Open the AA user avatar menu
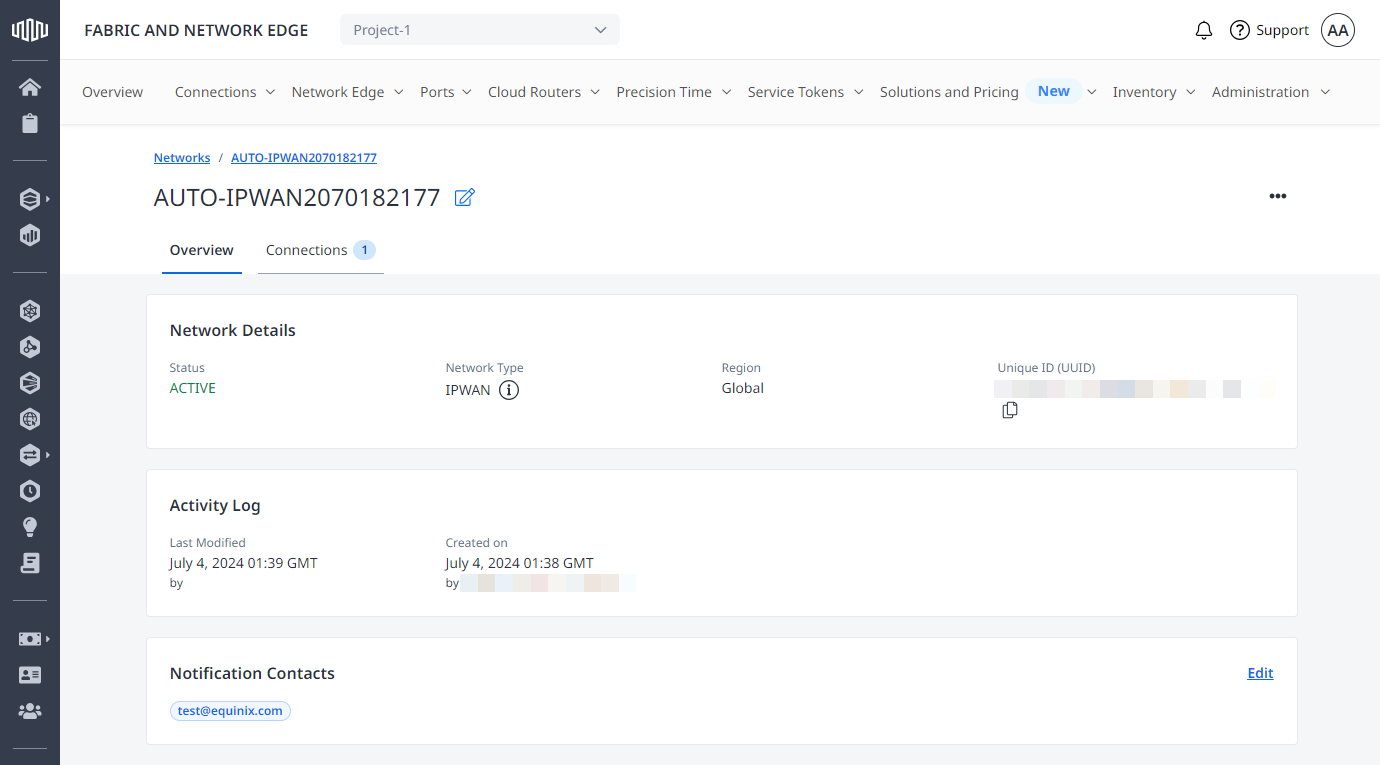This screenshot has height=765, width=1380. click(1338, 30)
